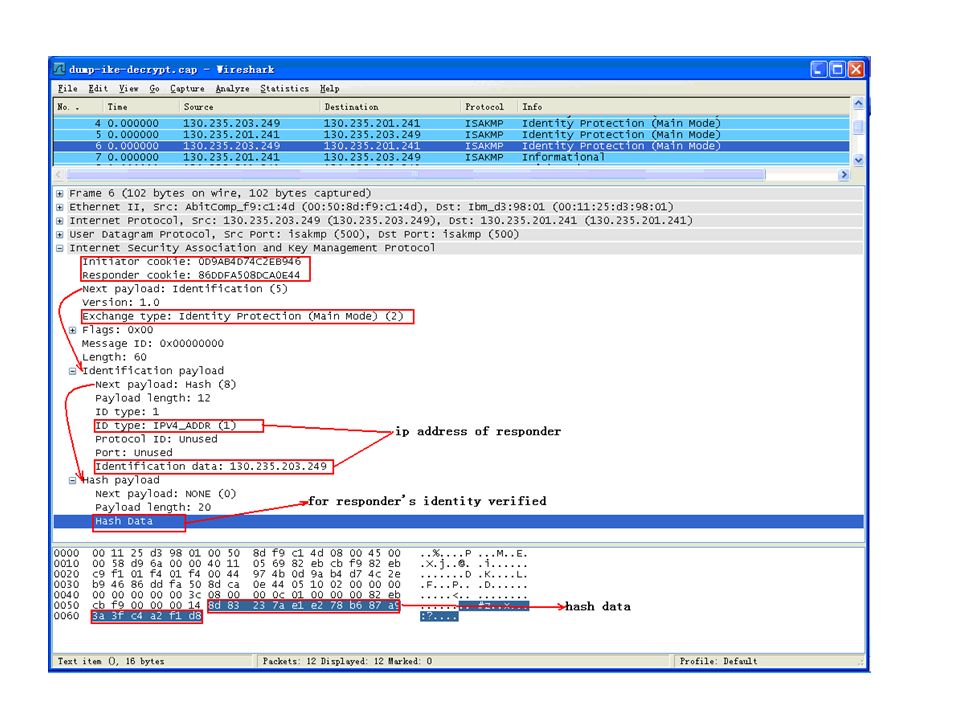Open the File menu
This screenshot has height=720, width=960.
tap(67, 89)
